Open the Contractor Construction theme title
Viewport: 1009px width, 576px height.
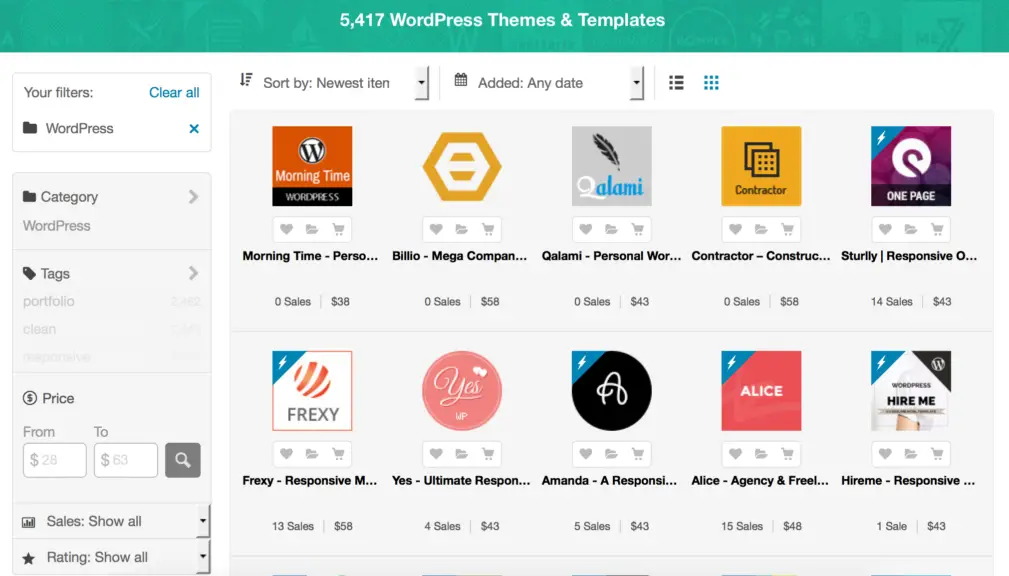(x=761, y=256)
